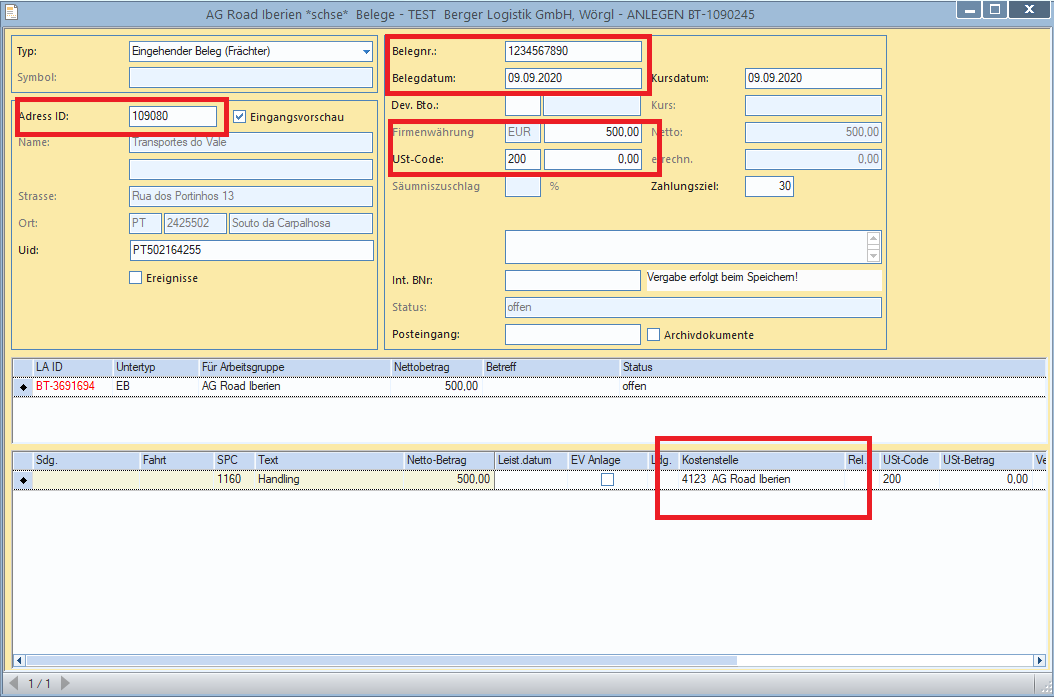Tick the EV Anlage checkbox in Handling row
The height and width of the screenshot is (697, 1054).
tap(607, 480)
